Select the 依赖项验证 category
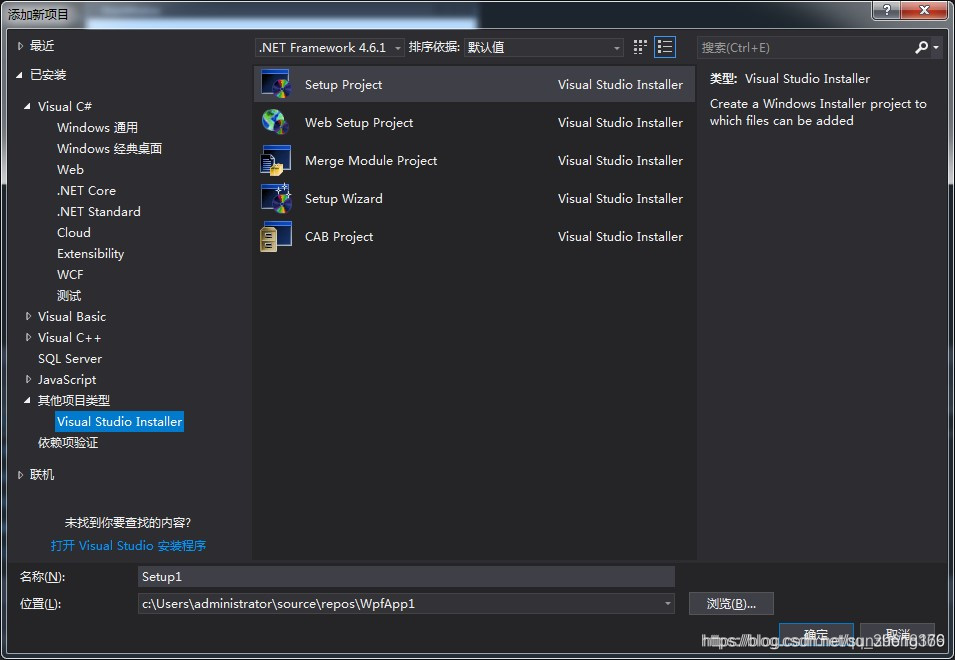The image size is (955, 660). click(68, 443)
